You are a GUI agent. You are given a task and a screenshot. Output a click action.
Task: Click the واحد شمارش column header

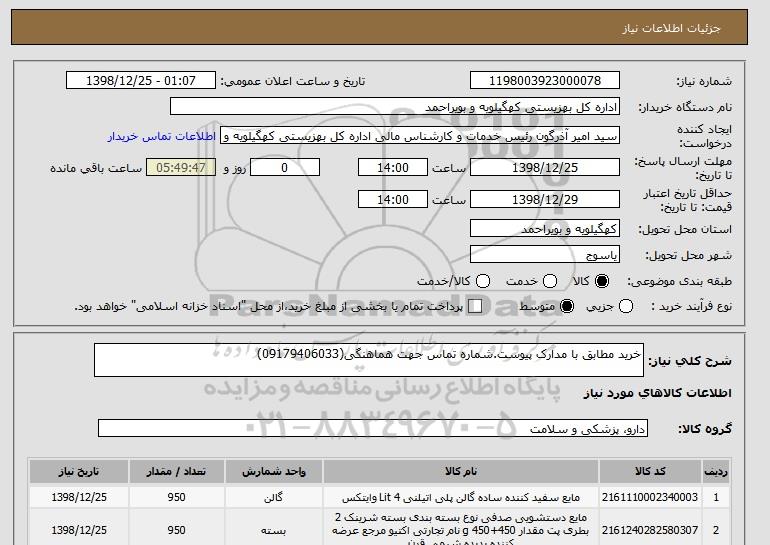pyautogui.click(x=274, y=471)
